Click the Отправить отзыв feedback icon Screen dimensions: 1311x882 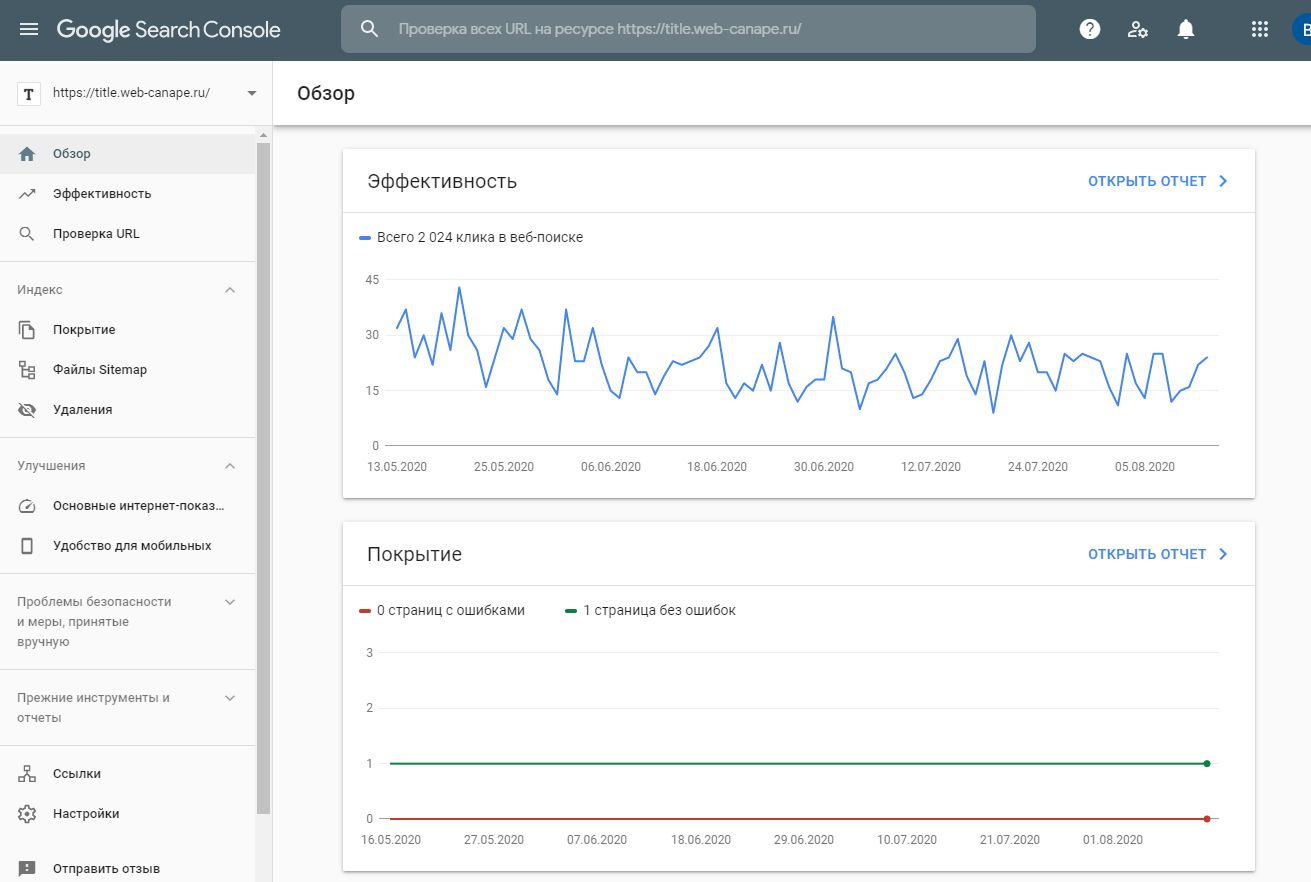[27, 869]
